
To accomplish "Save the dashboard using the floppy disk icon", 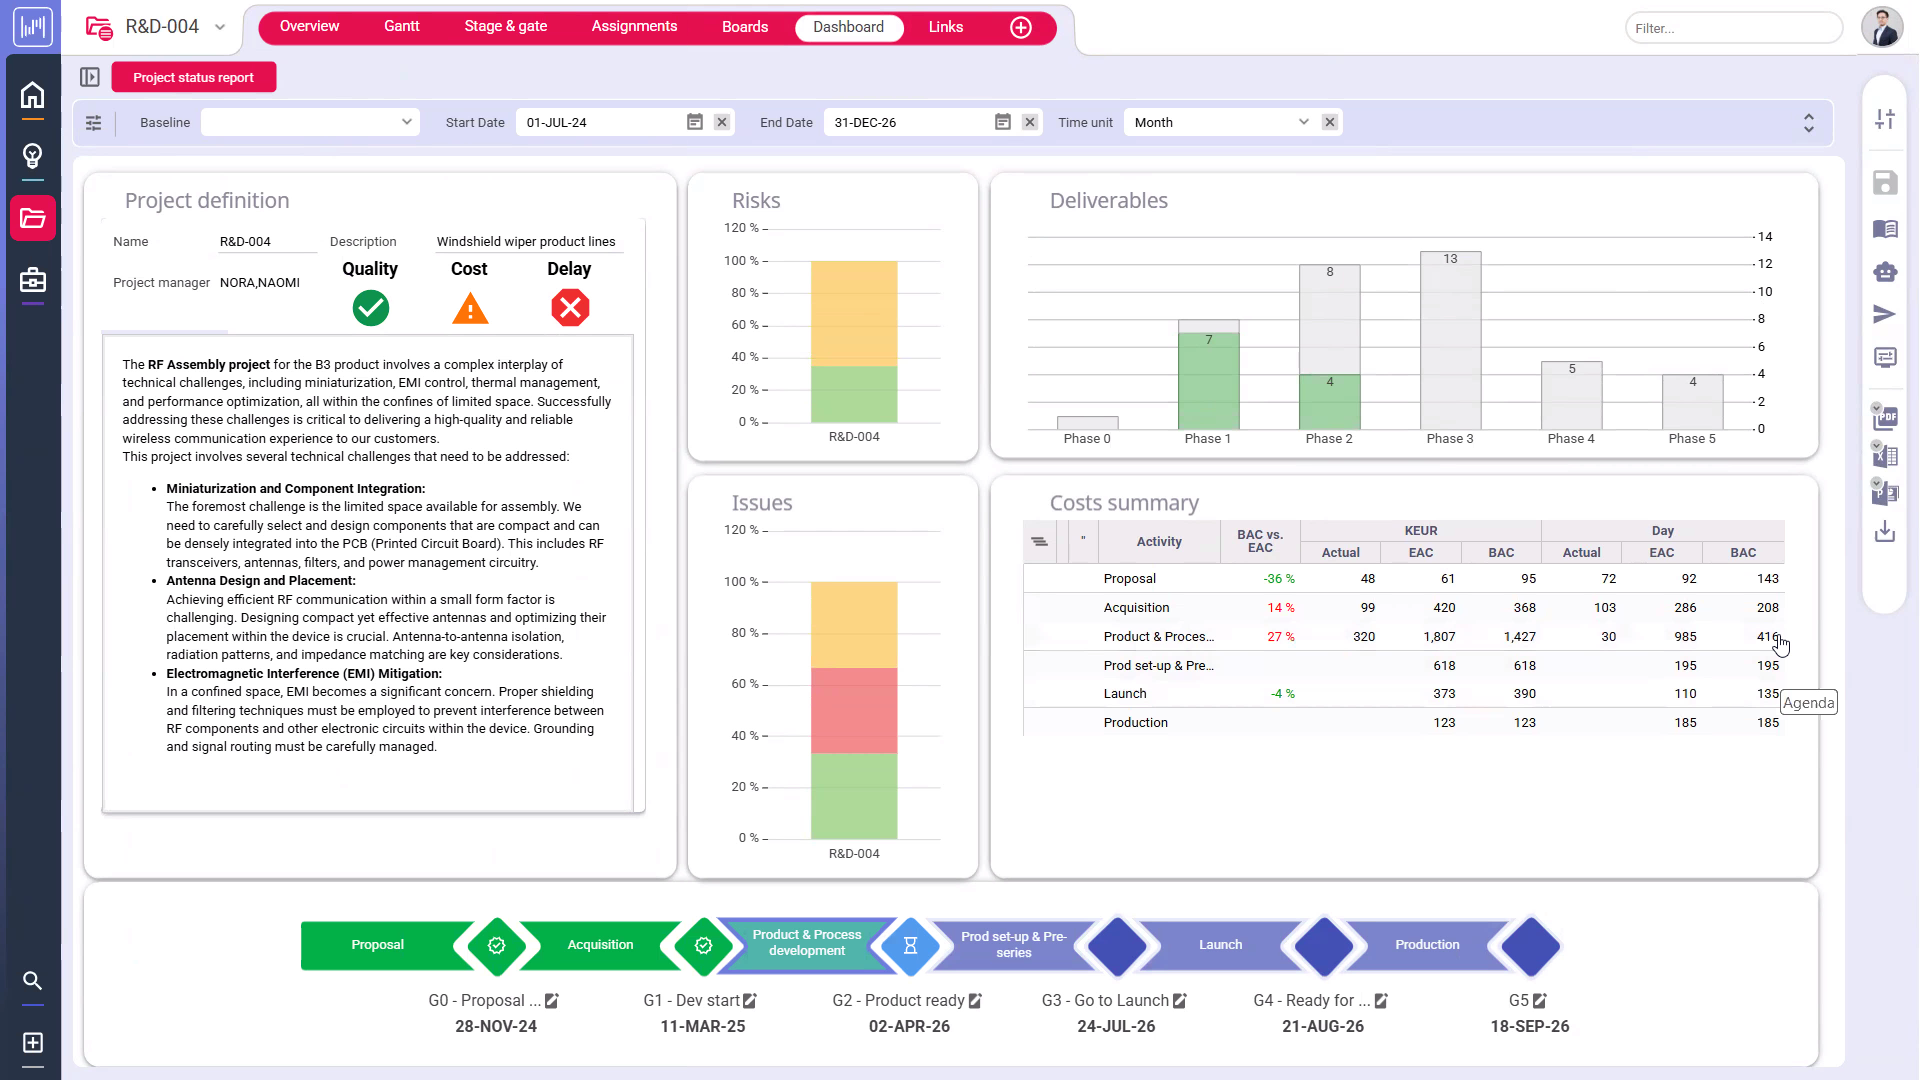I will coord(1885,183).
